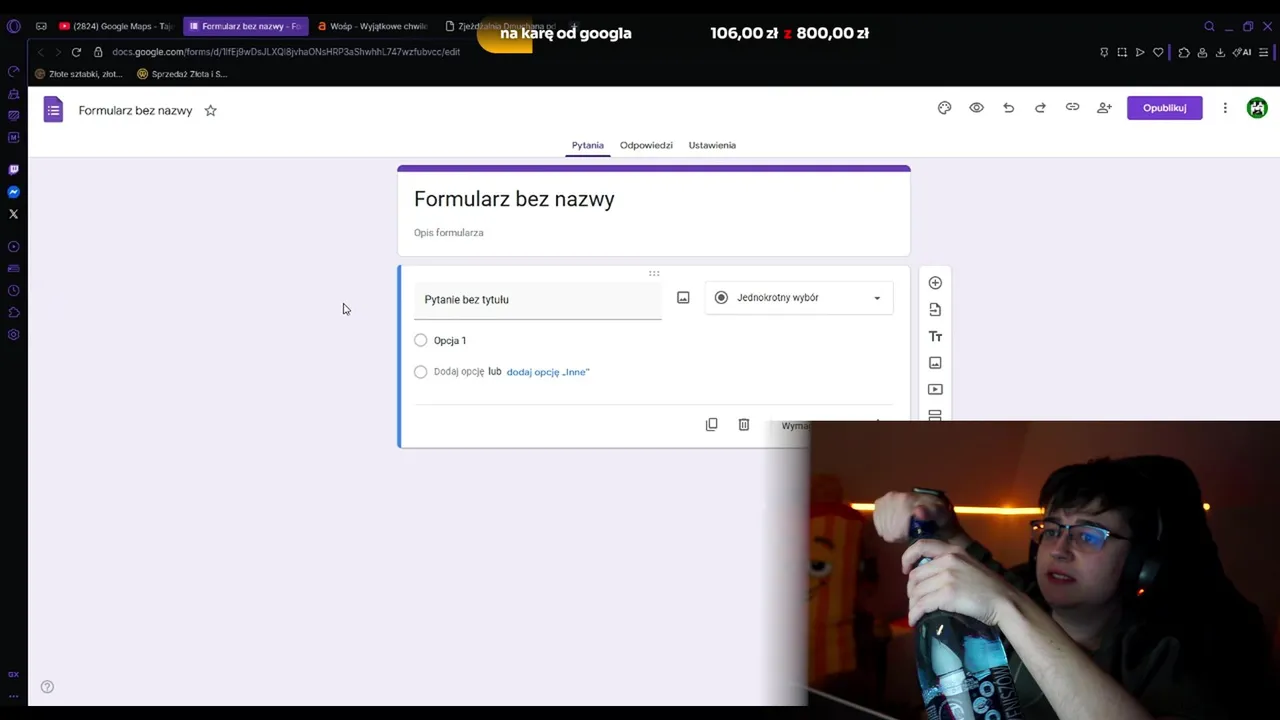1280x720 pixels.
Task: Edit the Opcja 1 option text
Action: point(450,341)
